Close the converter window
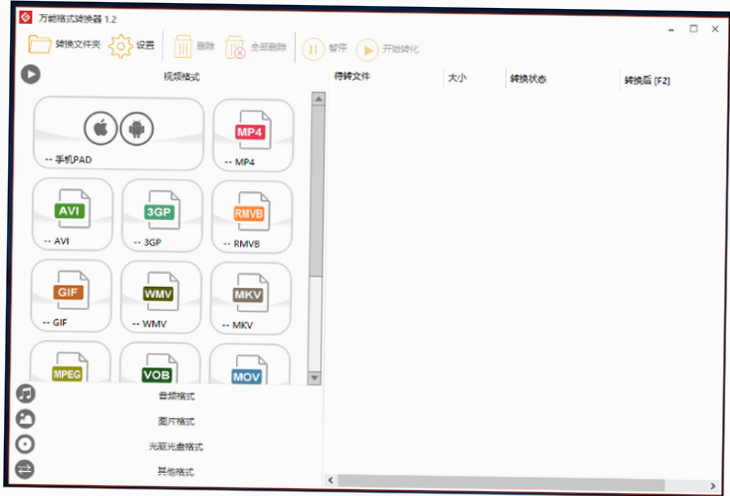The width and height of the screenshot is (730, 496). tap(716, 29)
